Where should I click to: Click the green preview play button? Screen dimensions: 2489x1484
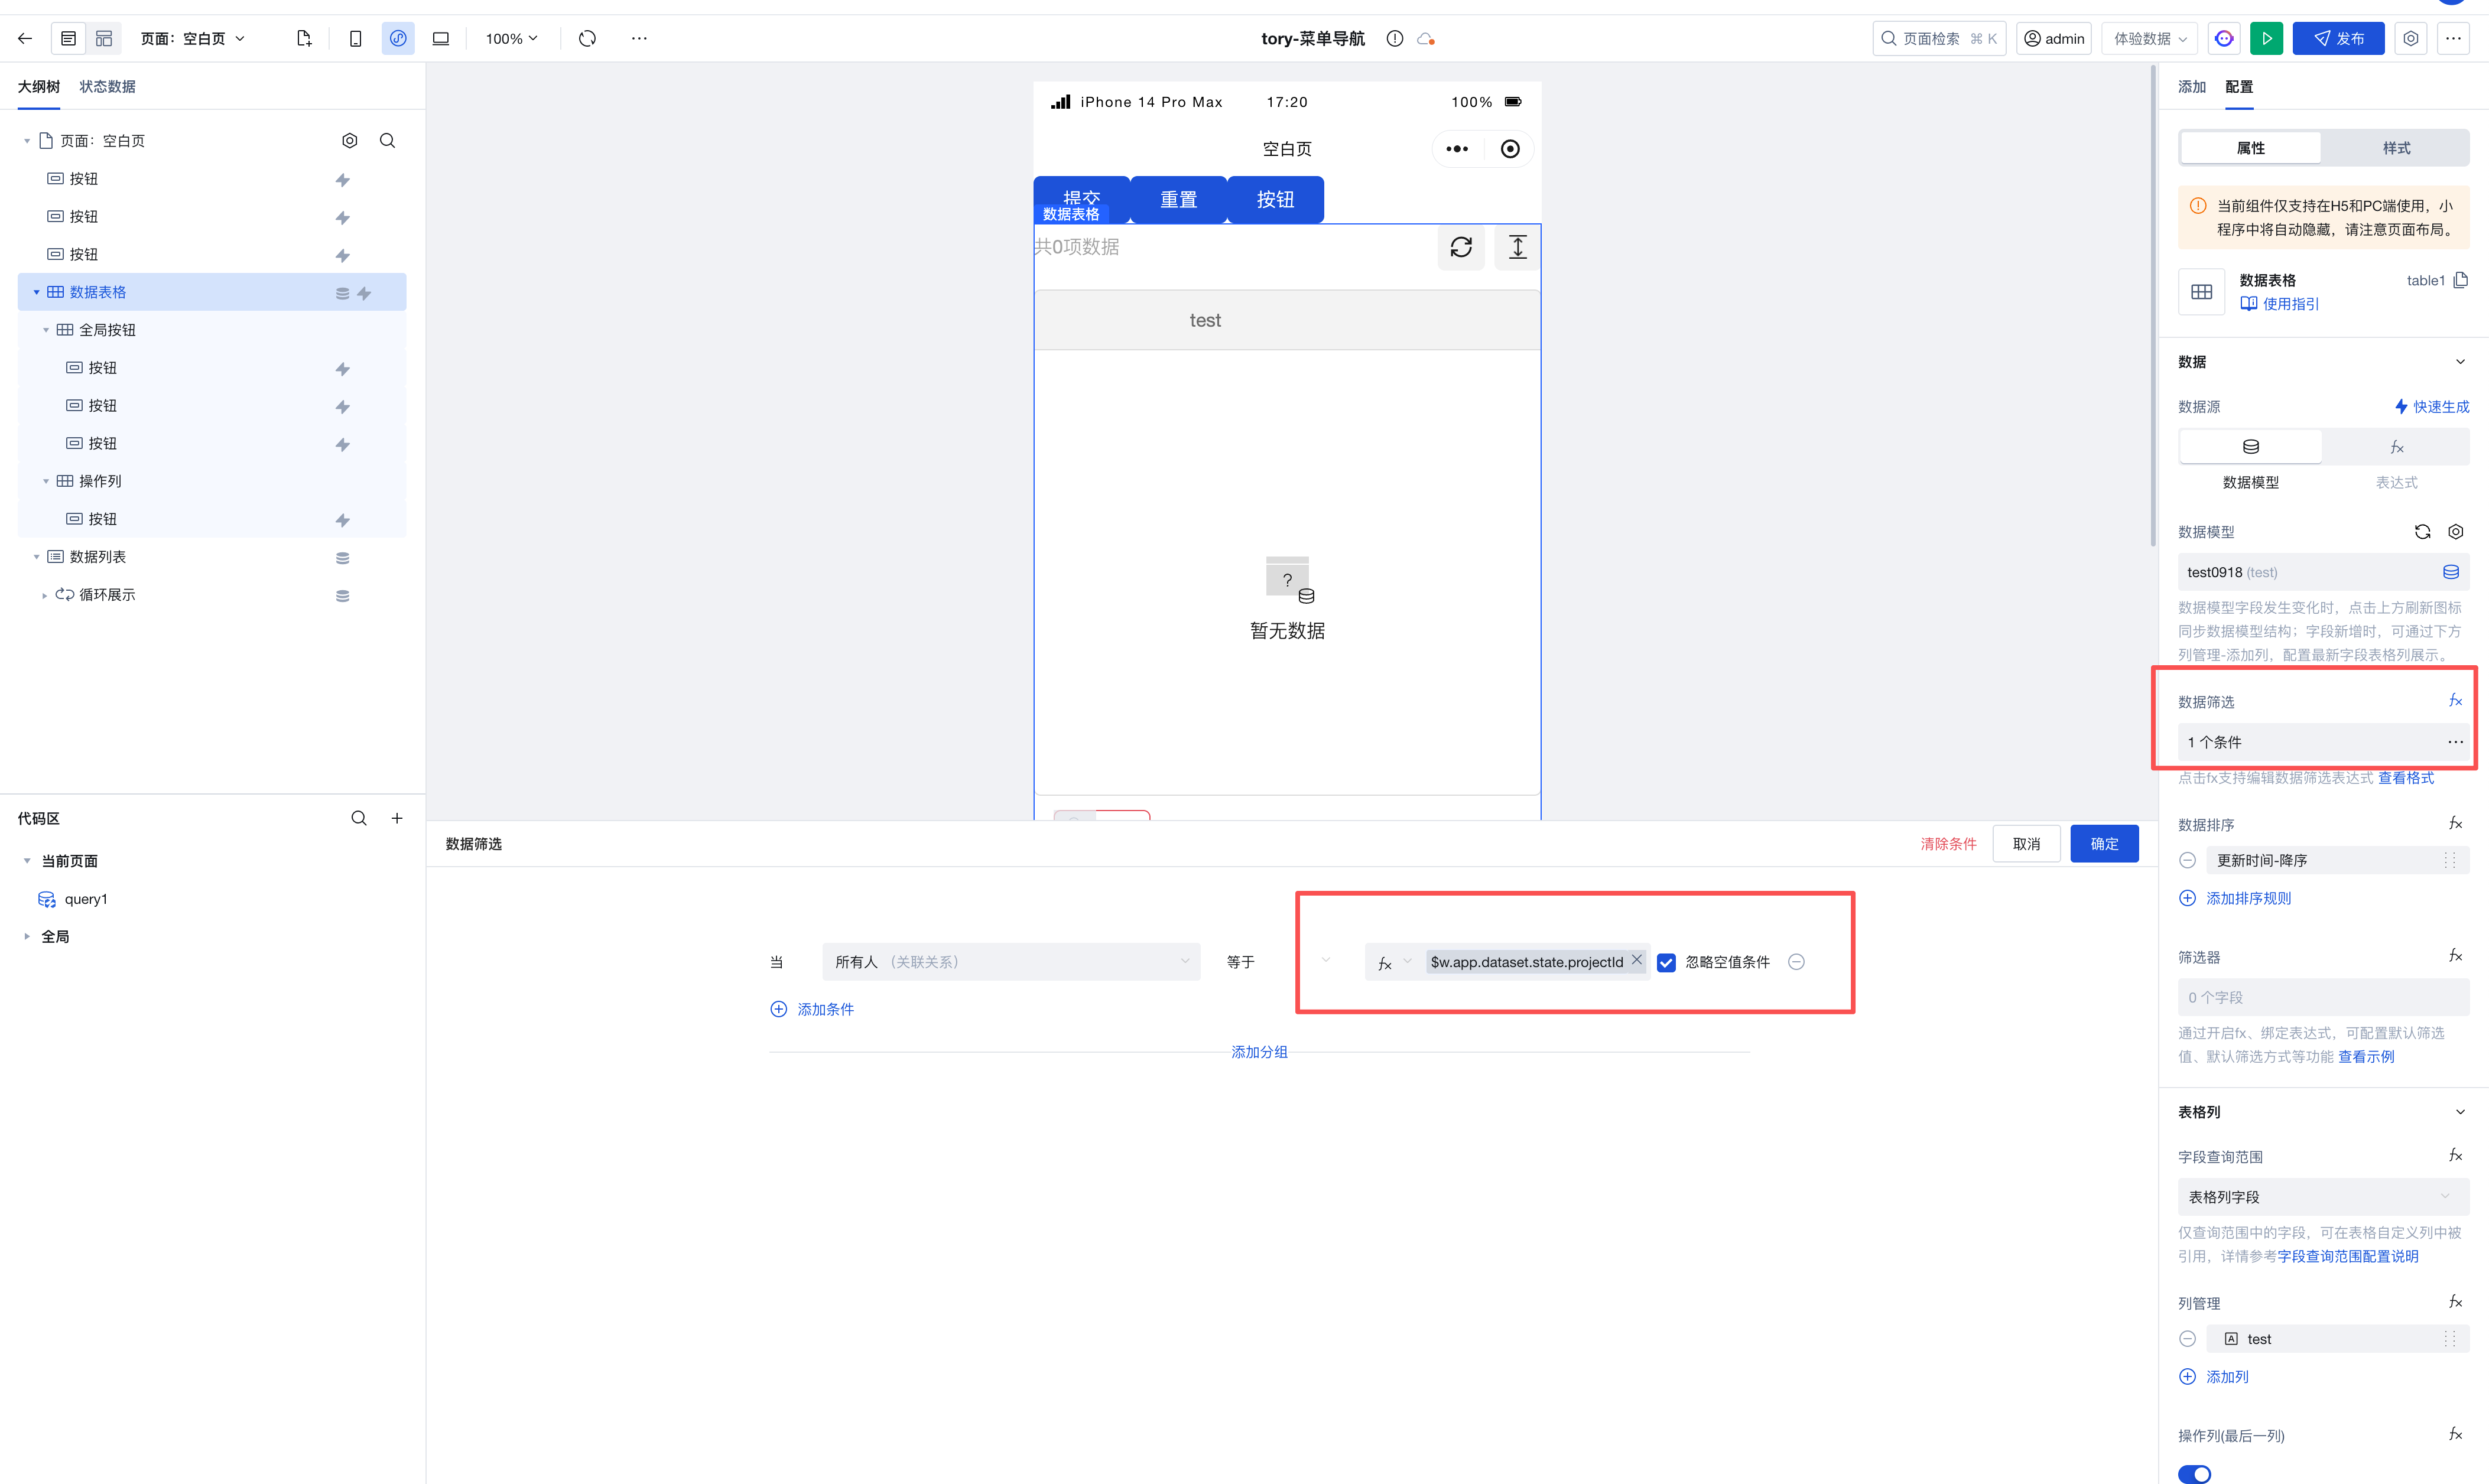tap(2266, 38)
